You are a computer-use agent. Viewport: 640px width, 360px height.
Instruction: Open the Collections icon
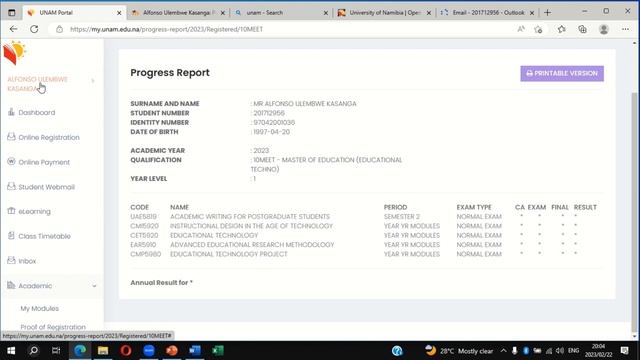click(x=582, y=29)
